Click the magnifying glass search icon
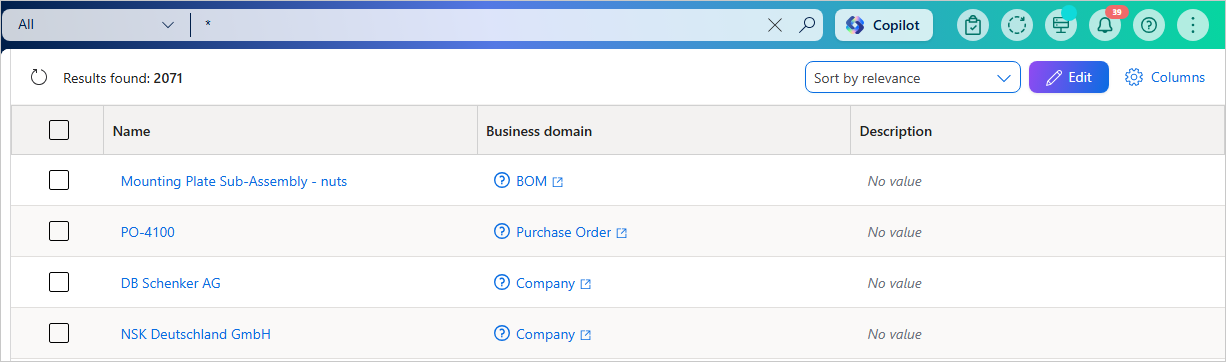The height and width of the screenshot is (362, 1226). point(807,25)
